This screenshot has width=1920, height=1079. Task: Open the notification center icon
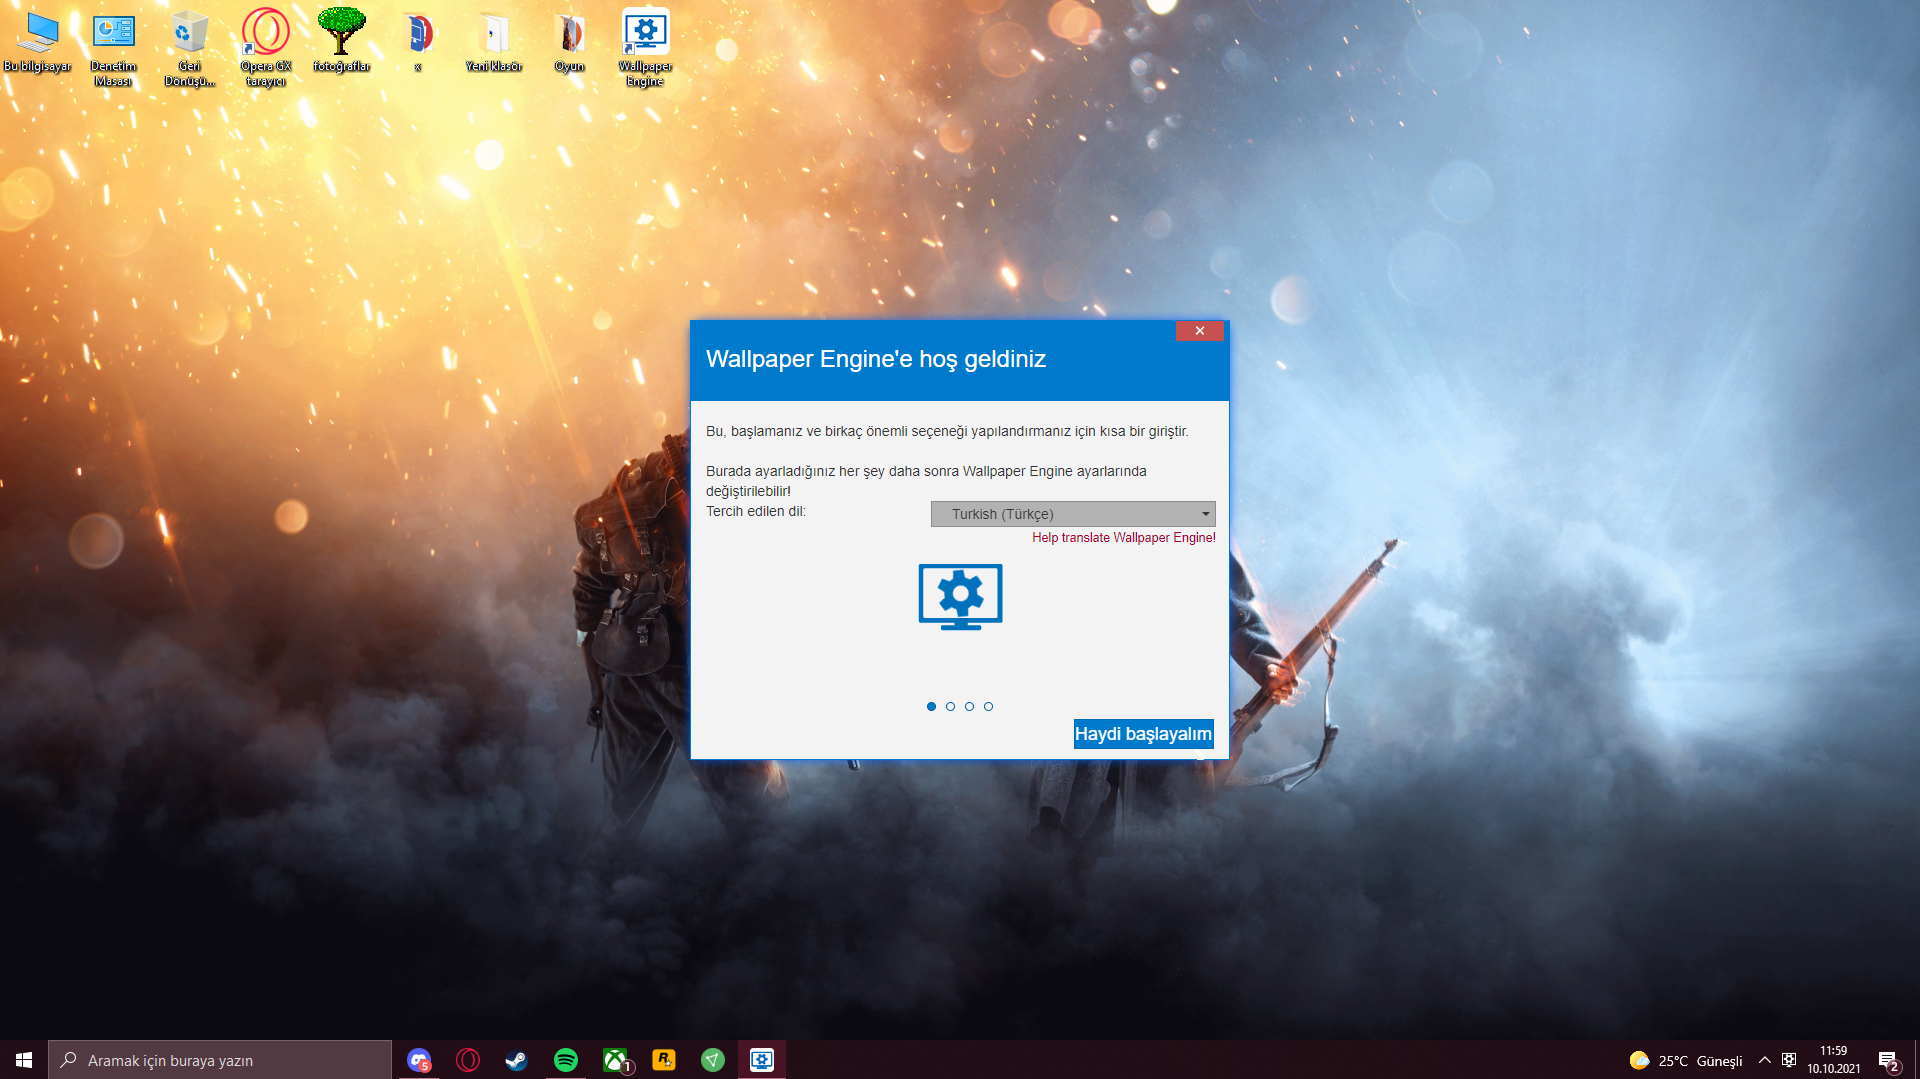tap(1888, 1060)
